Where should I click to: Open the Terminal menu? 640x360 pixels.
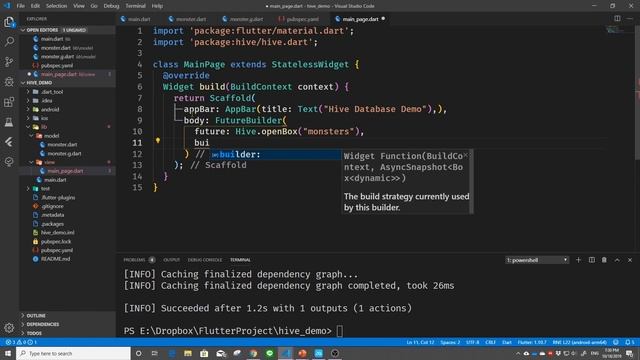135,6
